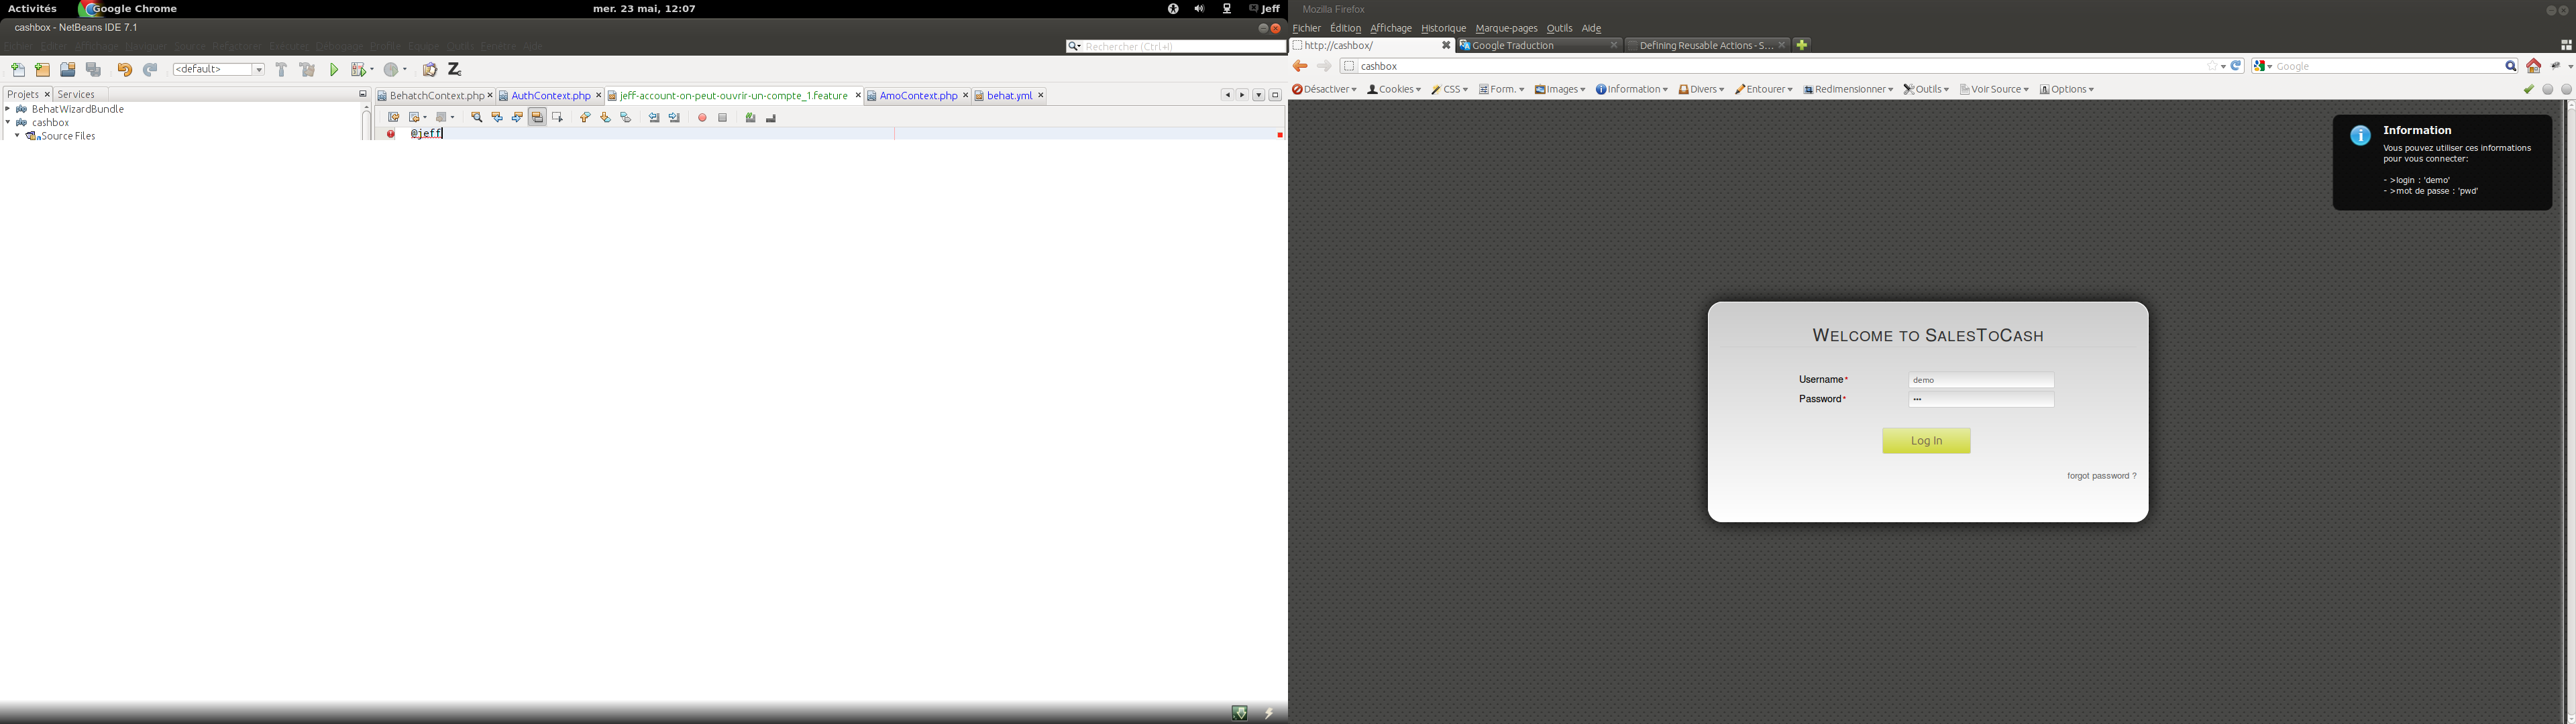
Task: Expand the BehatWizardBundle project node
Action: (x=8, y=110)
